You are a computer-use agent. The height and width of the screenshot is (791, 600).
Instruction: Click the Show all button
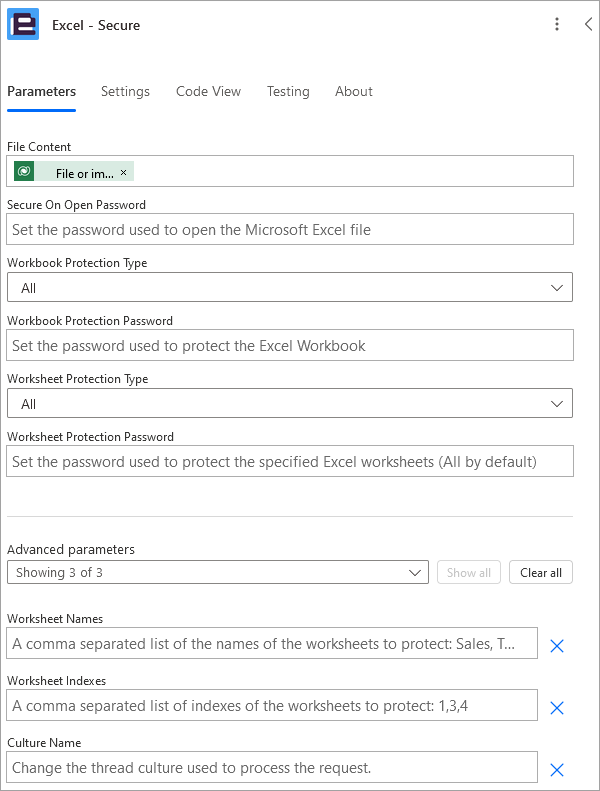click(469, 573)
